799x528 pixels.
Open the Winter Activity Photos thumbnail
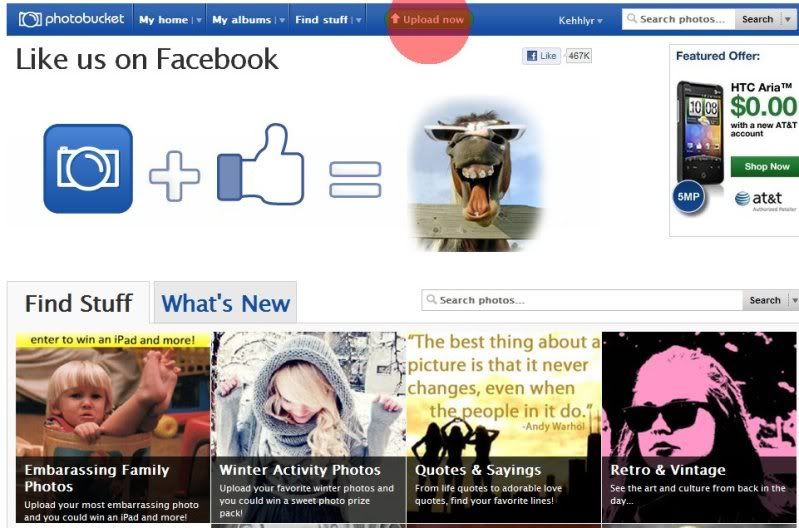[309, 427]
